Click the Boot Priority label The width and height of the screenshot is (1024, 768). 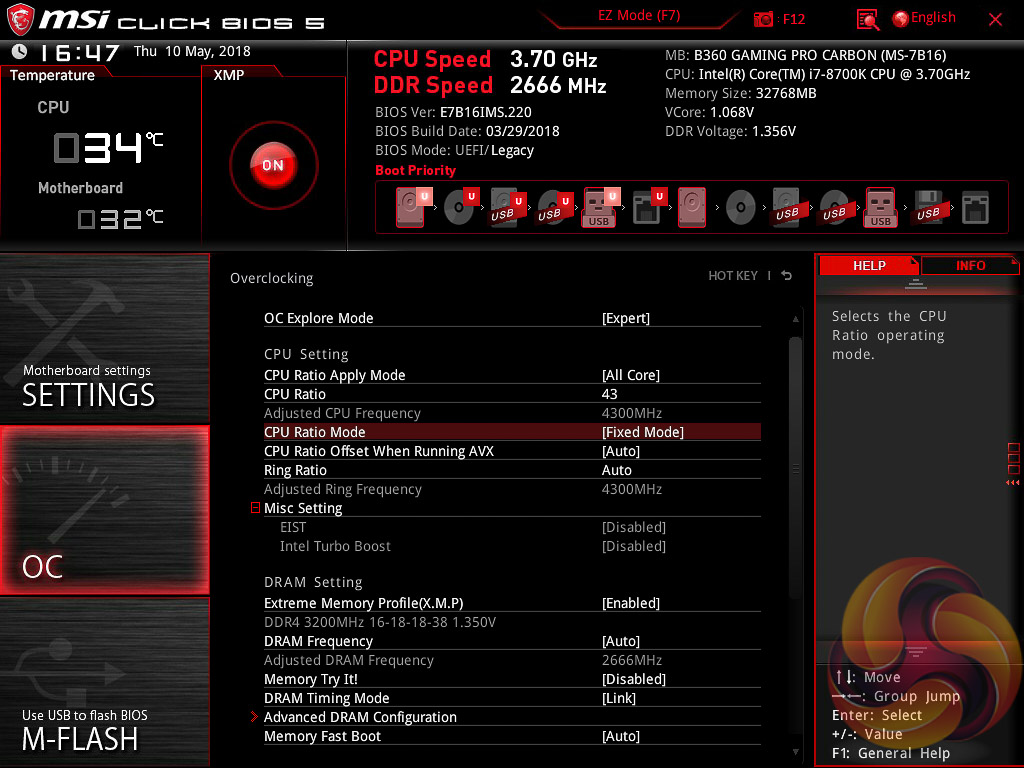[x=415, y=170]
